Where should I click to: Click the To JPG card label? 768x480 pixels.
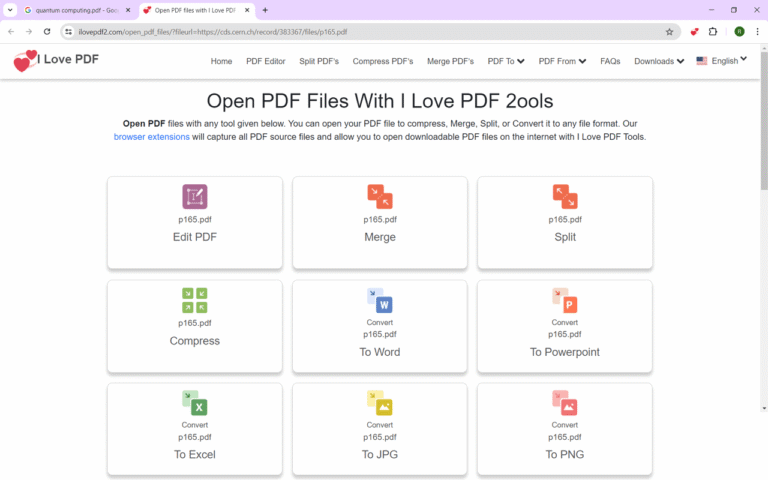click(x=380, y=455)
